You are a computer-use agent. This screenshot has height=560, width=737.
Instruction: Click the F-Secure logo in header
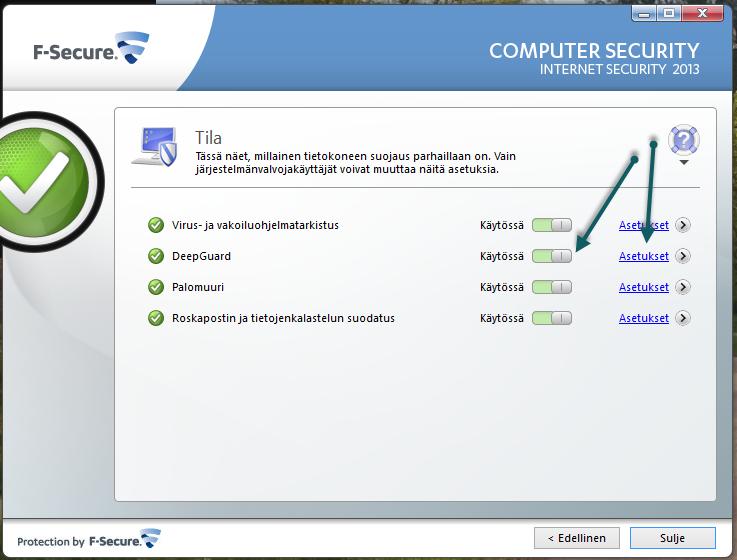click(x=91, y=48)
